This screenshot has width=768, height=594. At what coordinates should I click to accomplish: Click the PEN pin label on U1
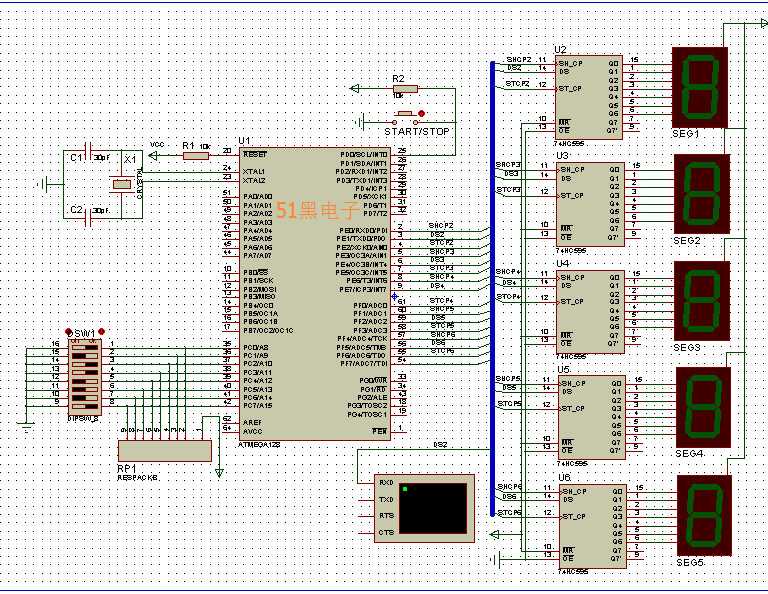tap(380, 431)
